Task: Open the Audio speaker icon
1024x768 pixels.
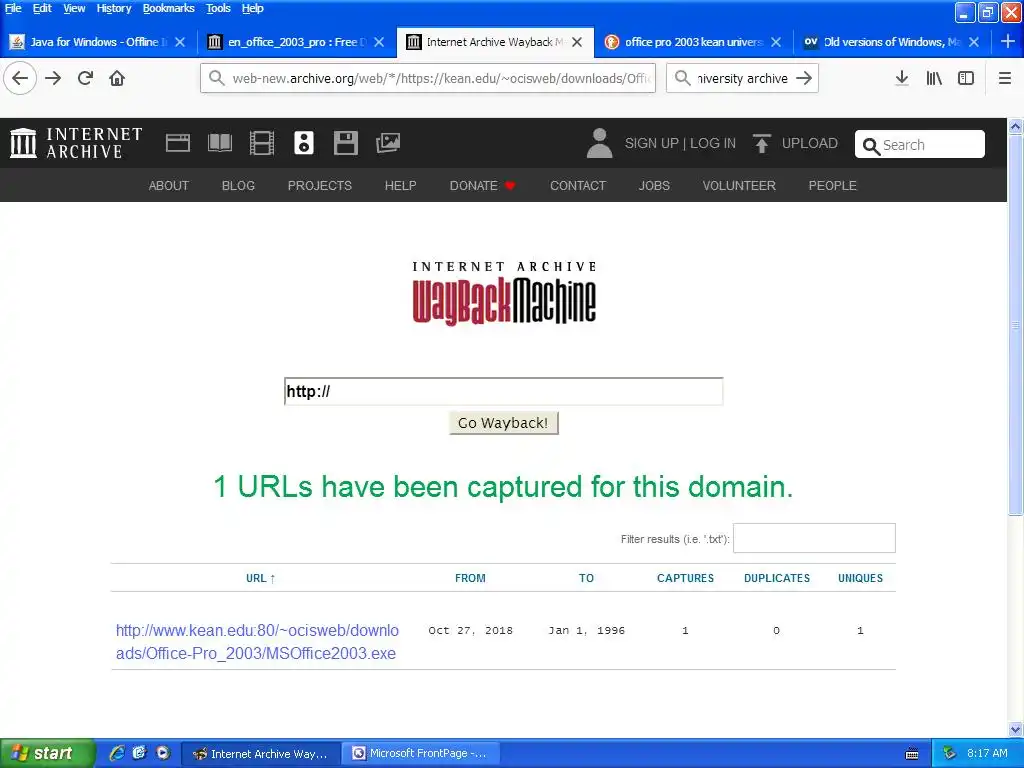Action: 304,143
